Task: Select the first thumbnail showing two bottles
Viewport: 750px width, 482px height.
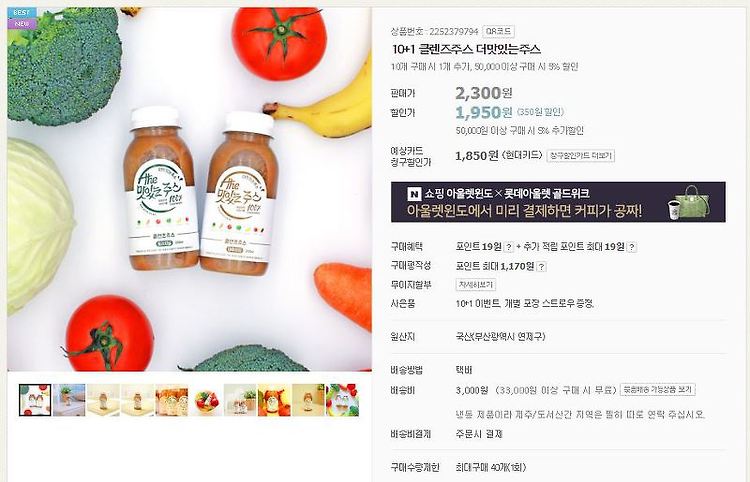Action: [x=35, y=400]
